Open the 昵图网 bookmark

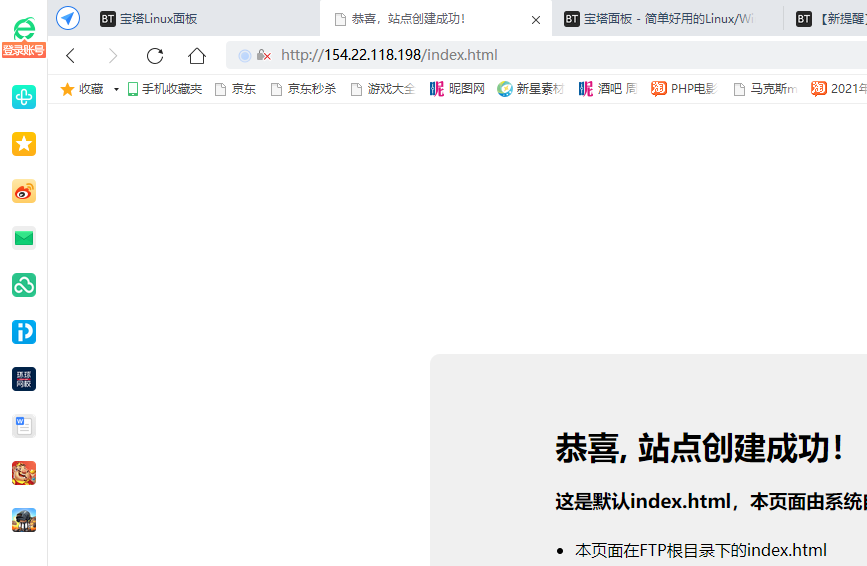click(457, 89)
